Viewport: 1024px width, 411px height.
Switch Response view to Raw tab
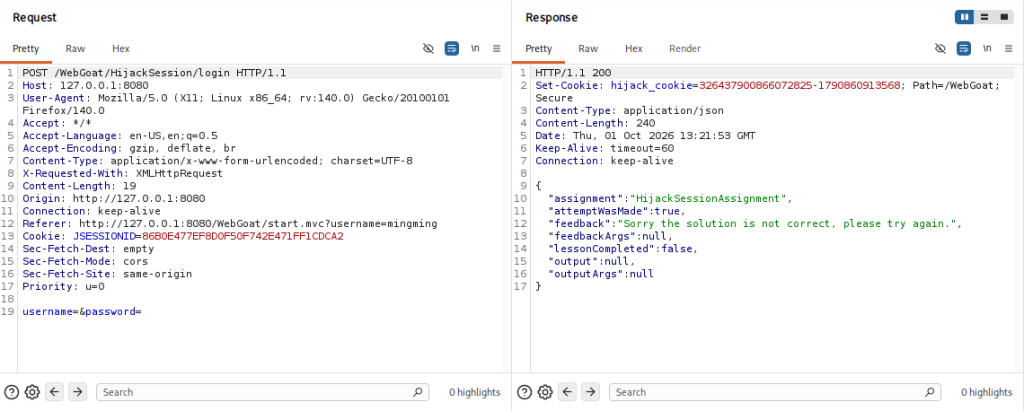[x=588, y=48]
